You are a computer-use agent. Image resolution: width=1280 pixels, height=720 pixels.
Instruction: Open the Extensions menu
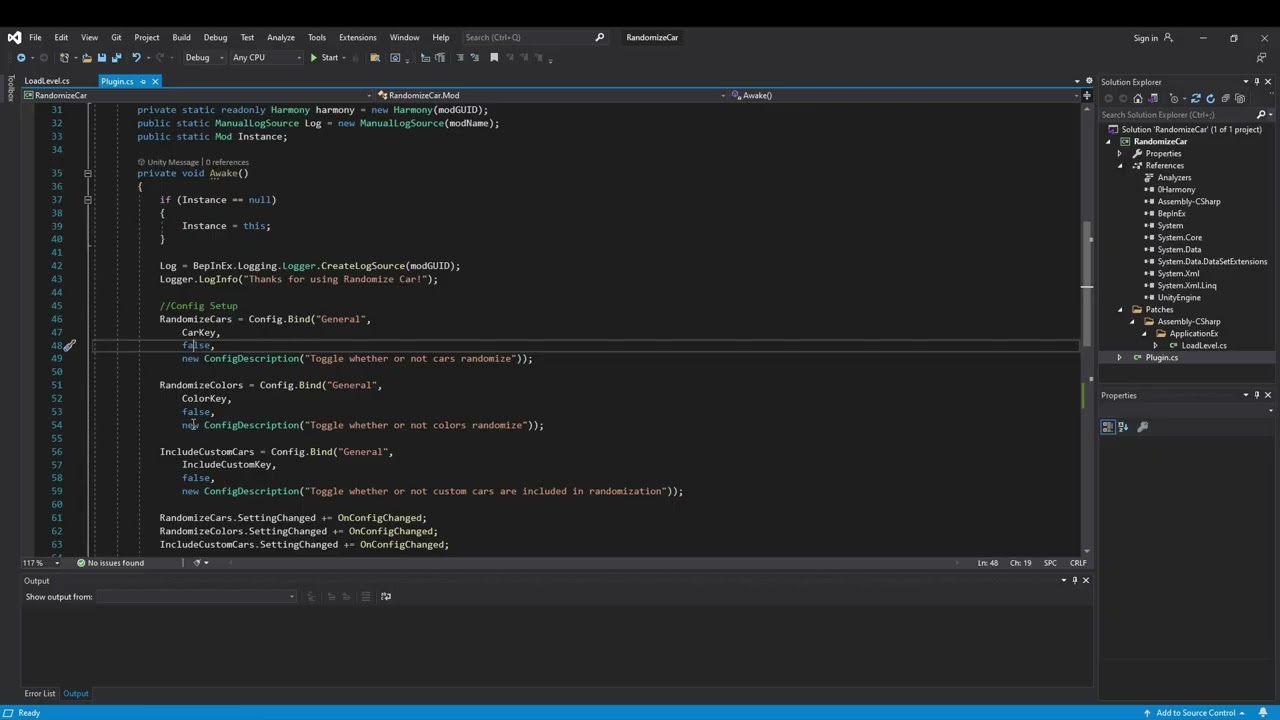(357, 37)
